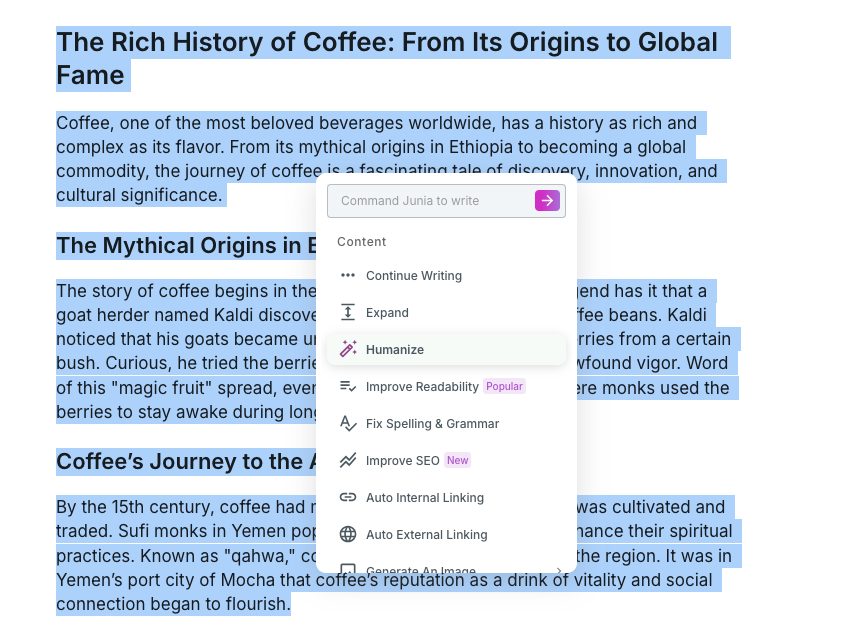Click the Expand arrows icon
Image resolution: width=844 pixels, height=633 pixels.
tap(348, 313)
